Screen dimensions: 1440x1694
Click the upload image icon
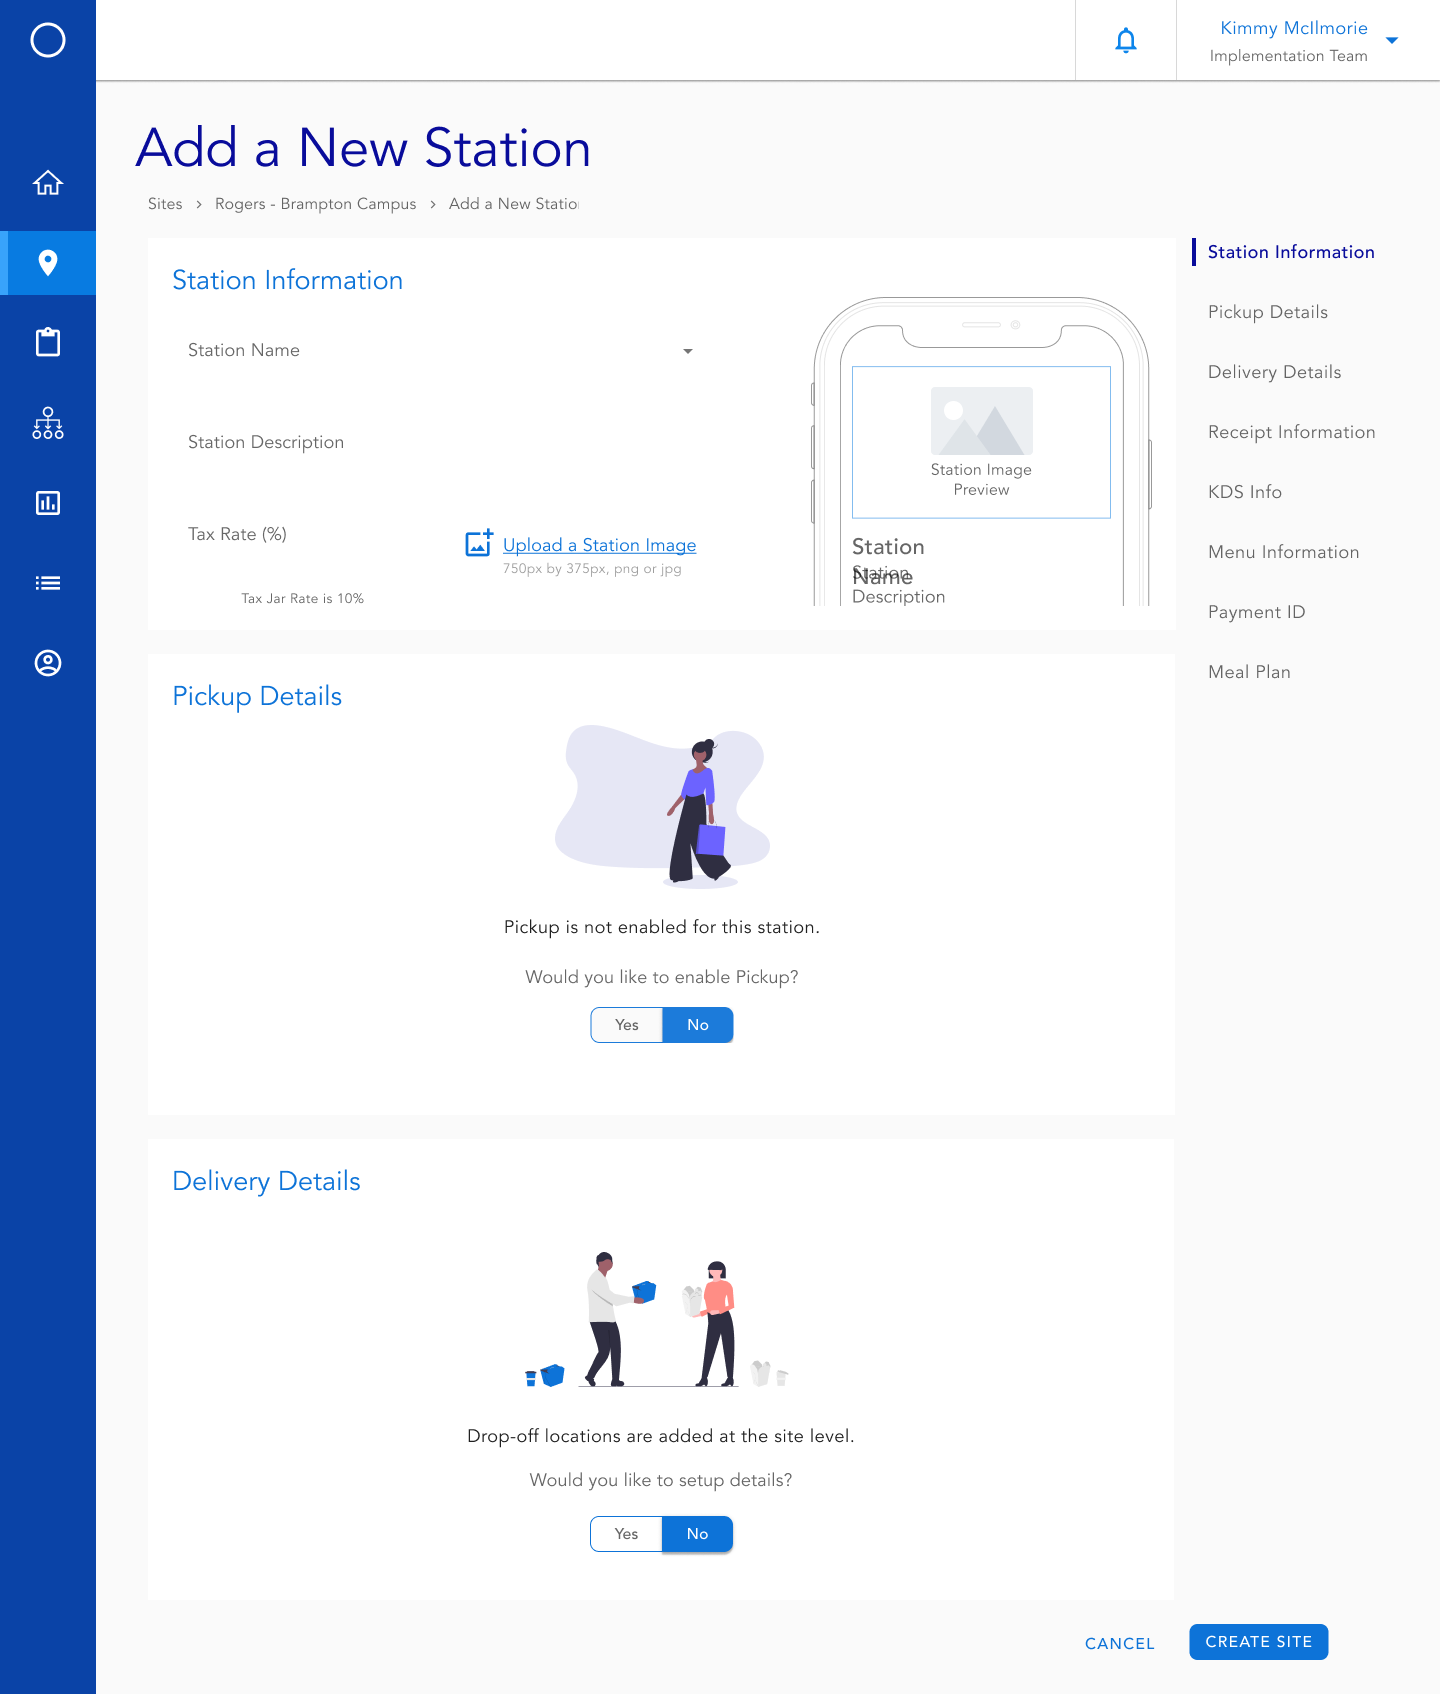(x=479, y=543)
